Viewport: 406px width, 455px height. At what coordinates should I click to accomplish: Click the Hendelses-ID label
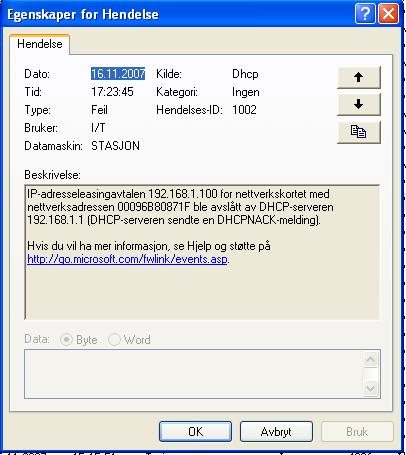pyautogui.click(x=189, y=110)
